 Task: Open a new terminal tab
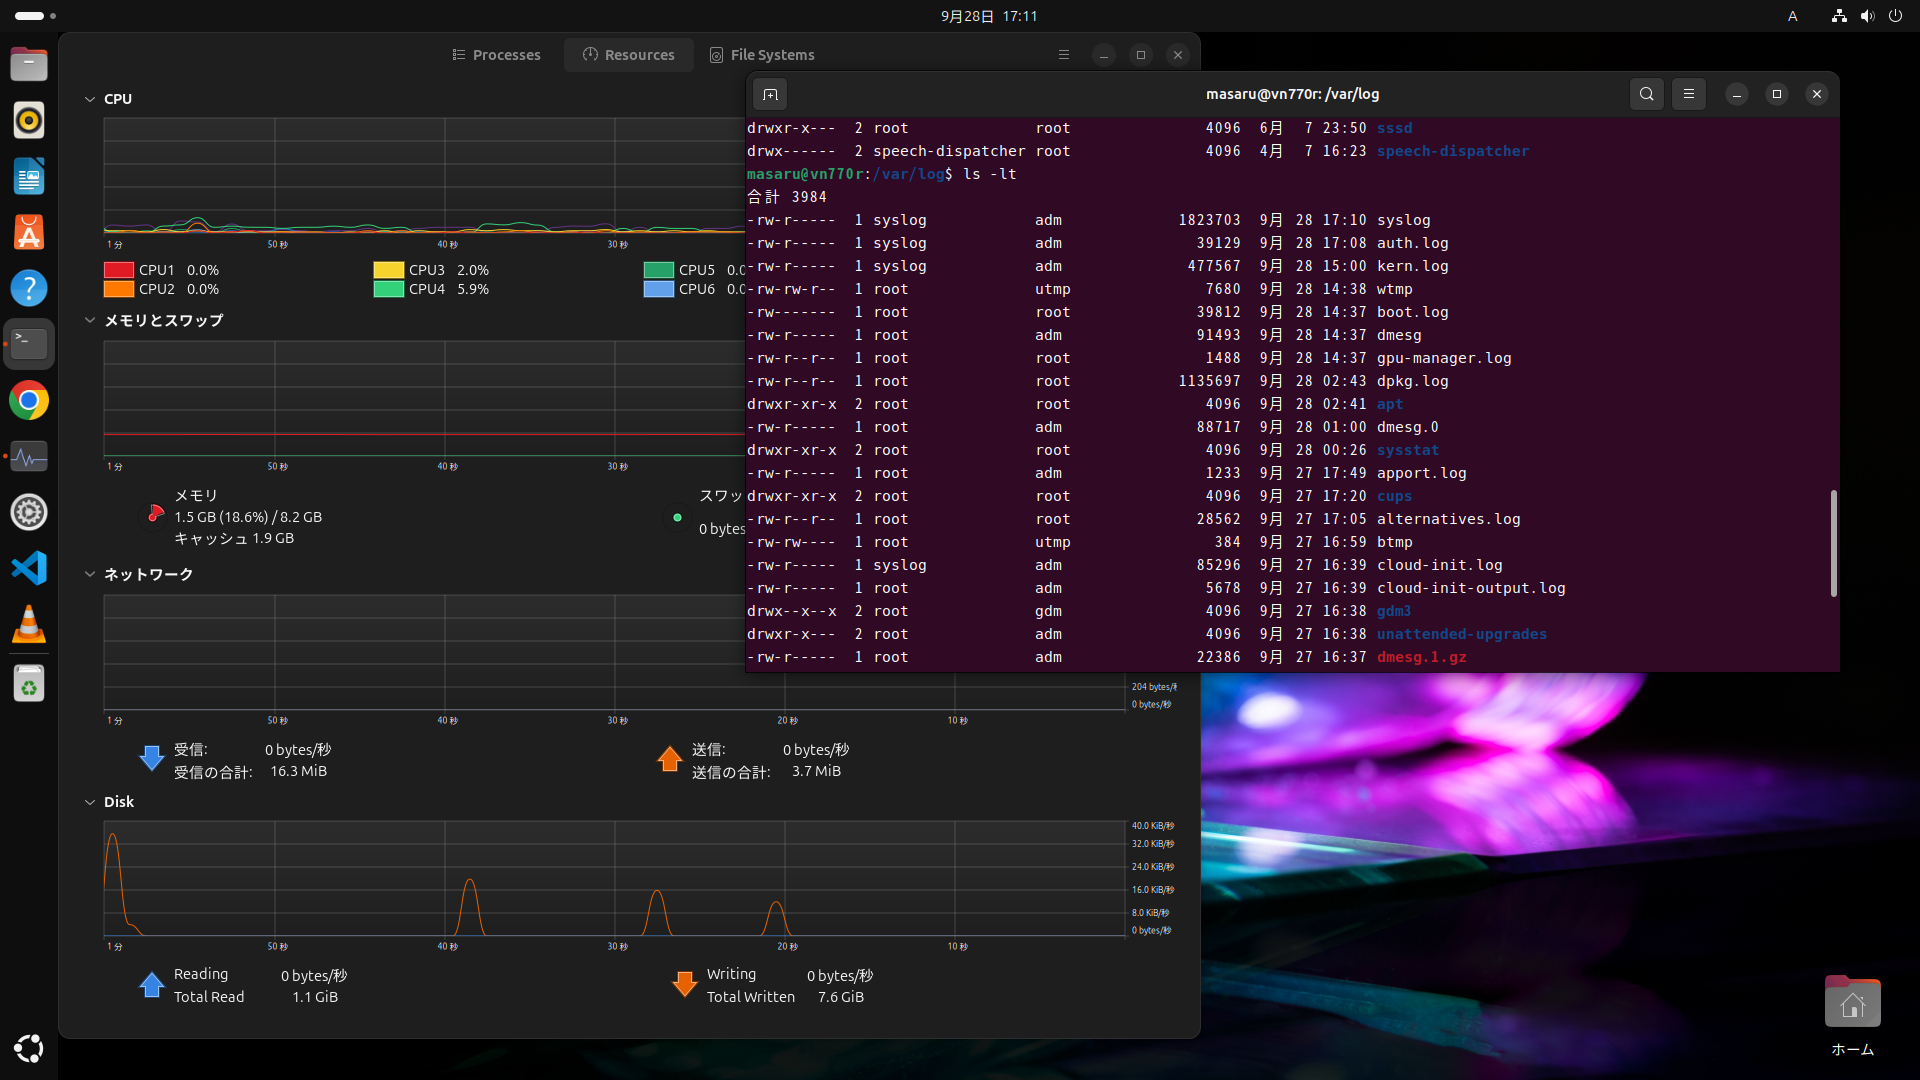[x=771, y=94]
